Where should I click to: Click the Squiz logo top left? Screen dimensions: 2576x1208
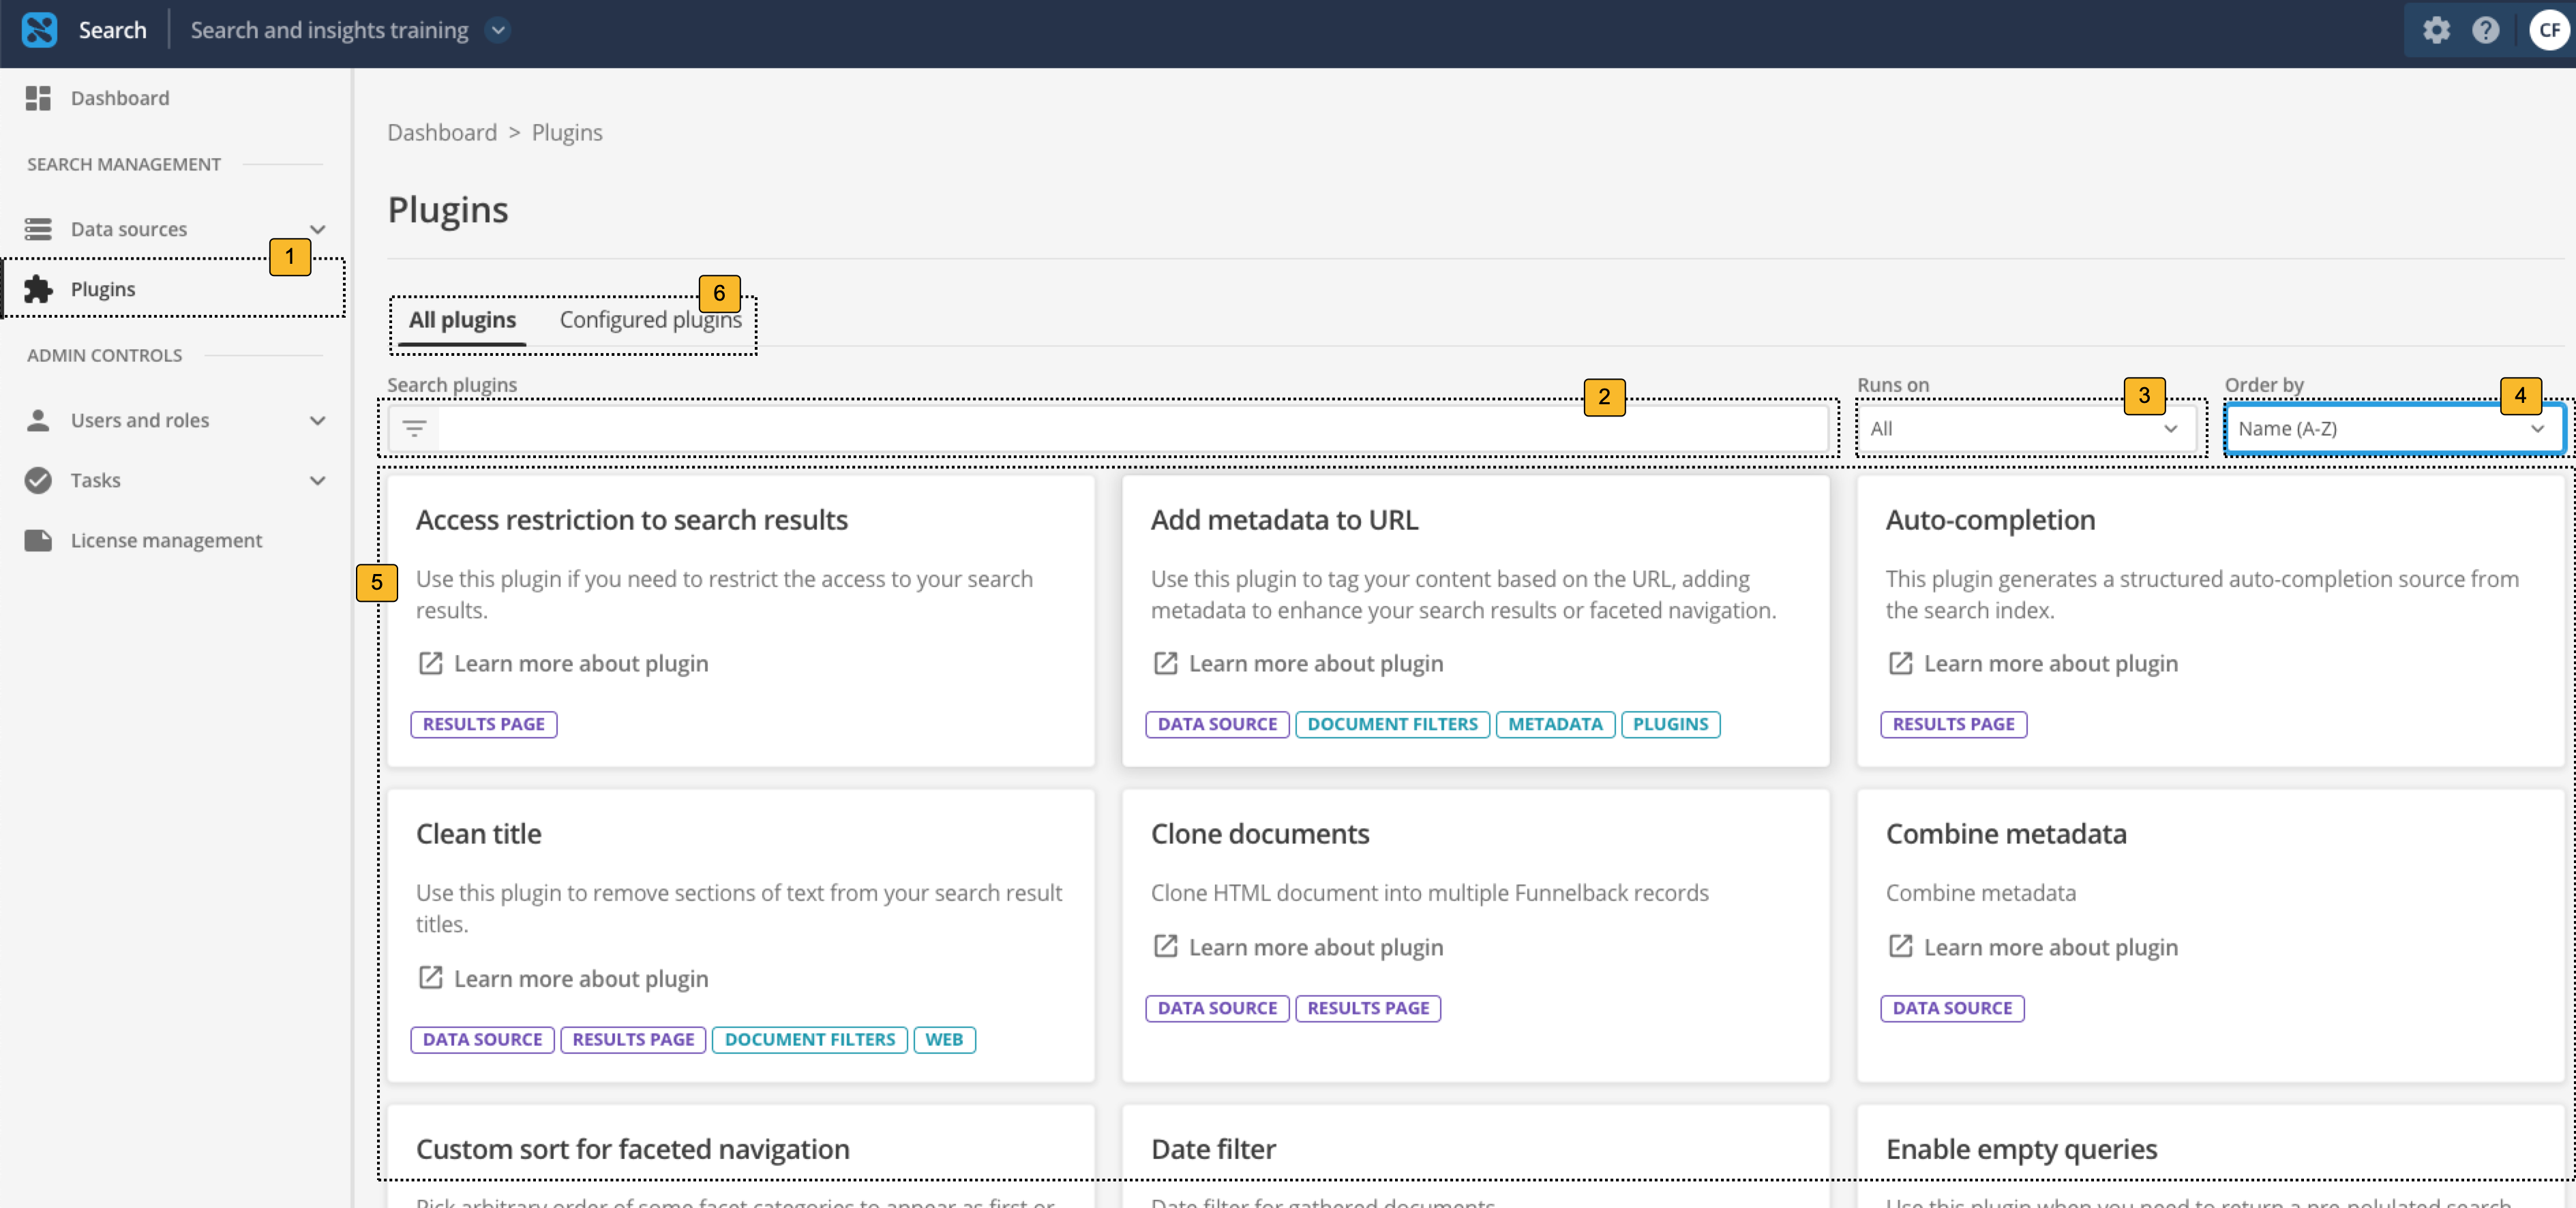(x=39, y=30)
